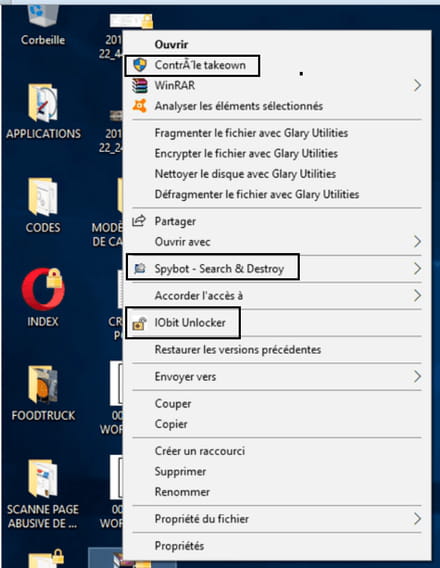Select the CODES folder on desktop

(43, 197)
